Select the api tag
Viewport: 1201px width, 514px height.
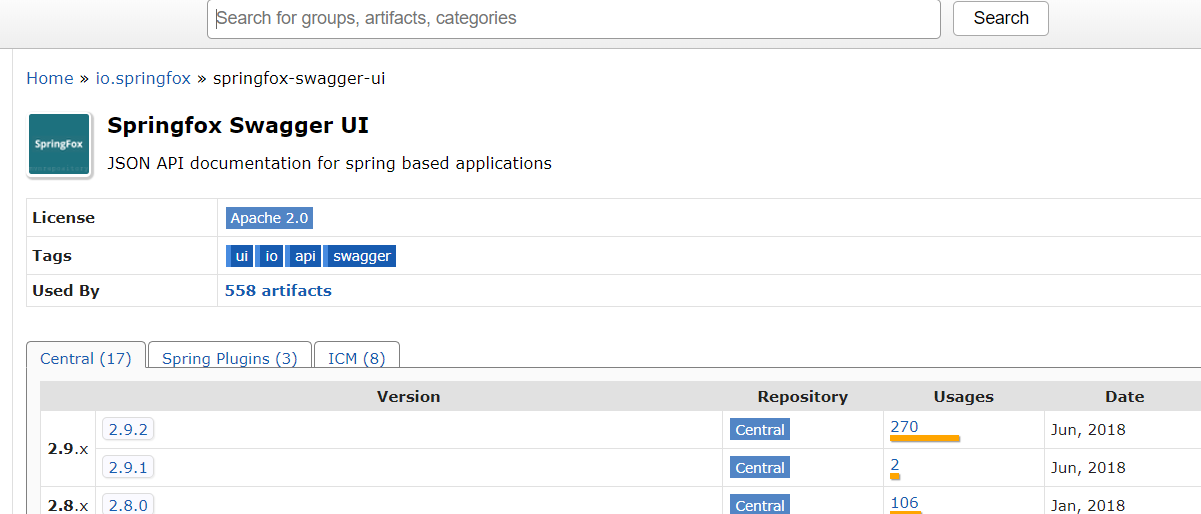coord(305,256)
